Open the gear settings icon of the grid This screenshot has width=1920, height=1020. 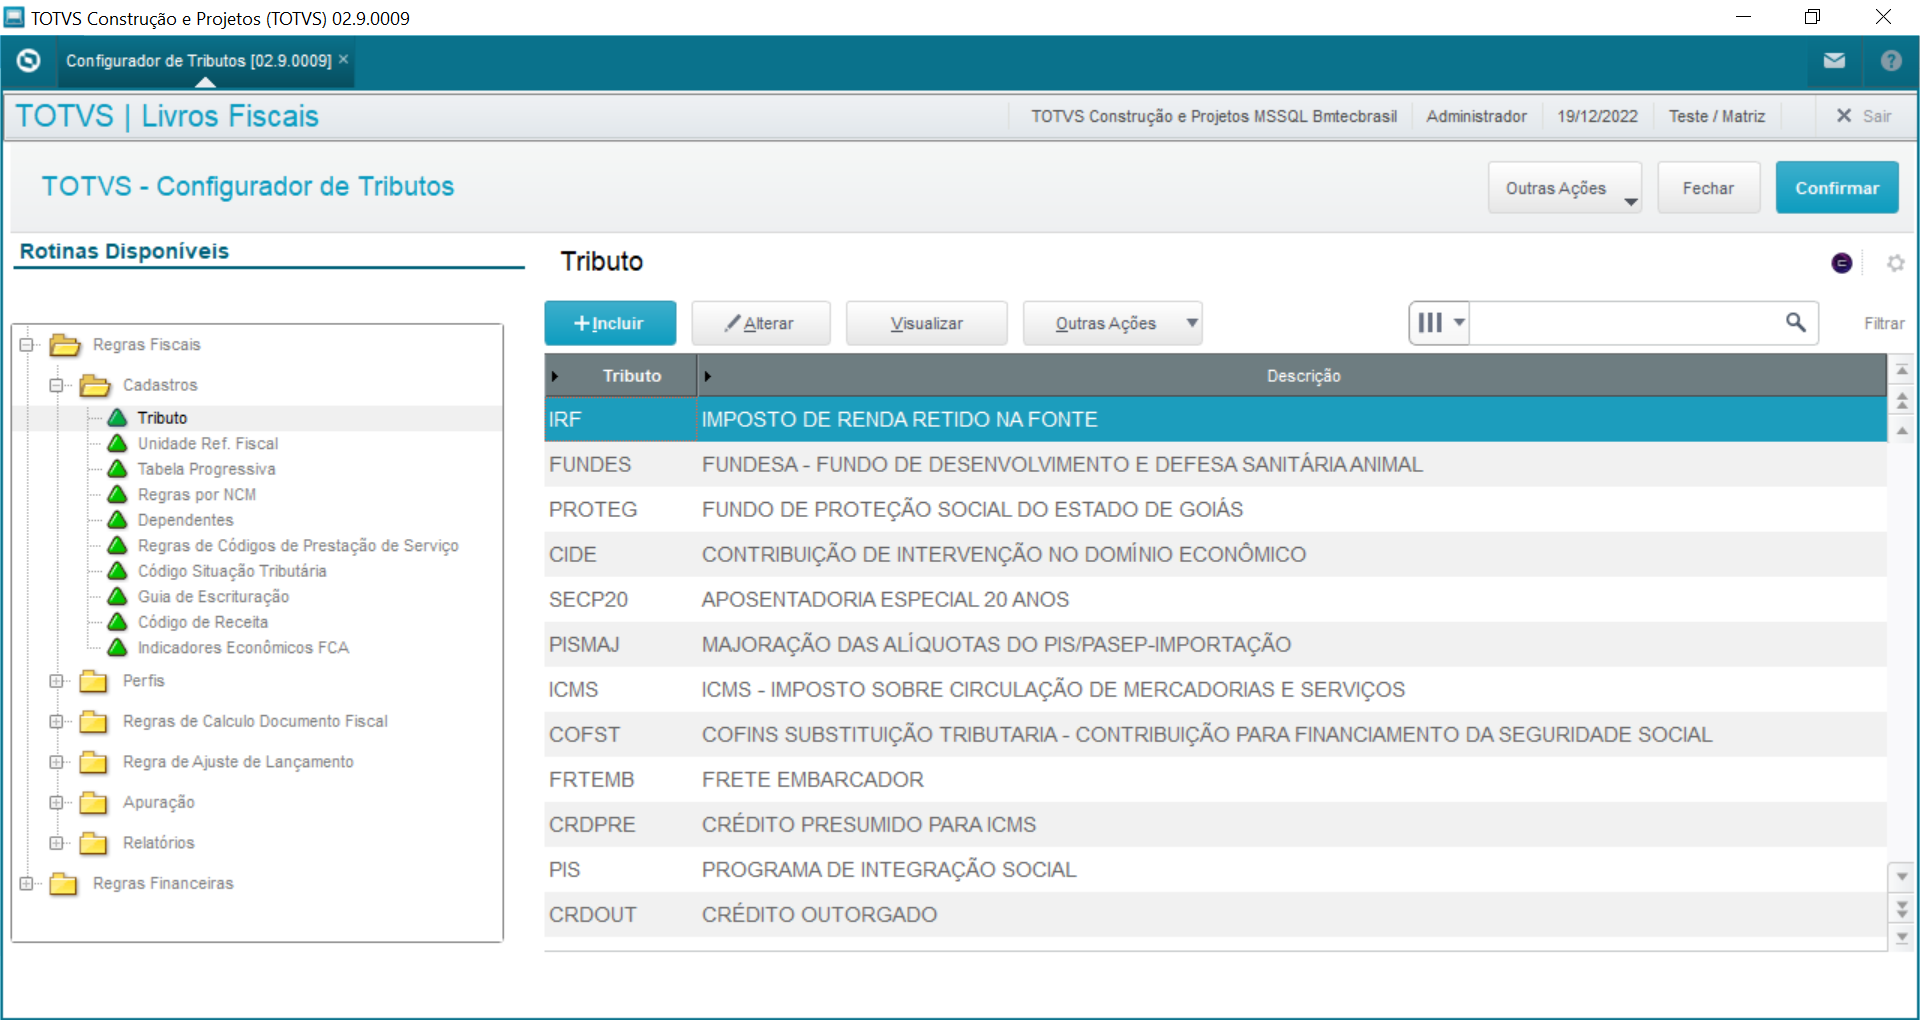pyautogui.click(x=1895, y=263)
